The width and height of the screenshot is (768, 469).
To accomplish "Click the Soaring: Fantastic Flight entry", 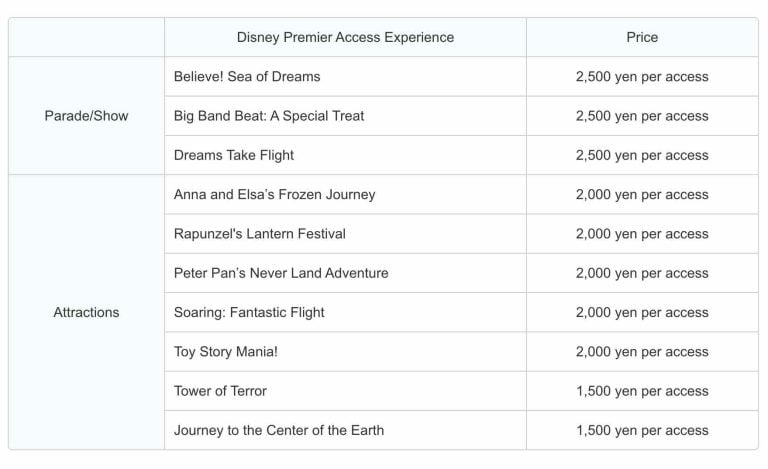I will tap(249, 312).
